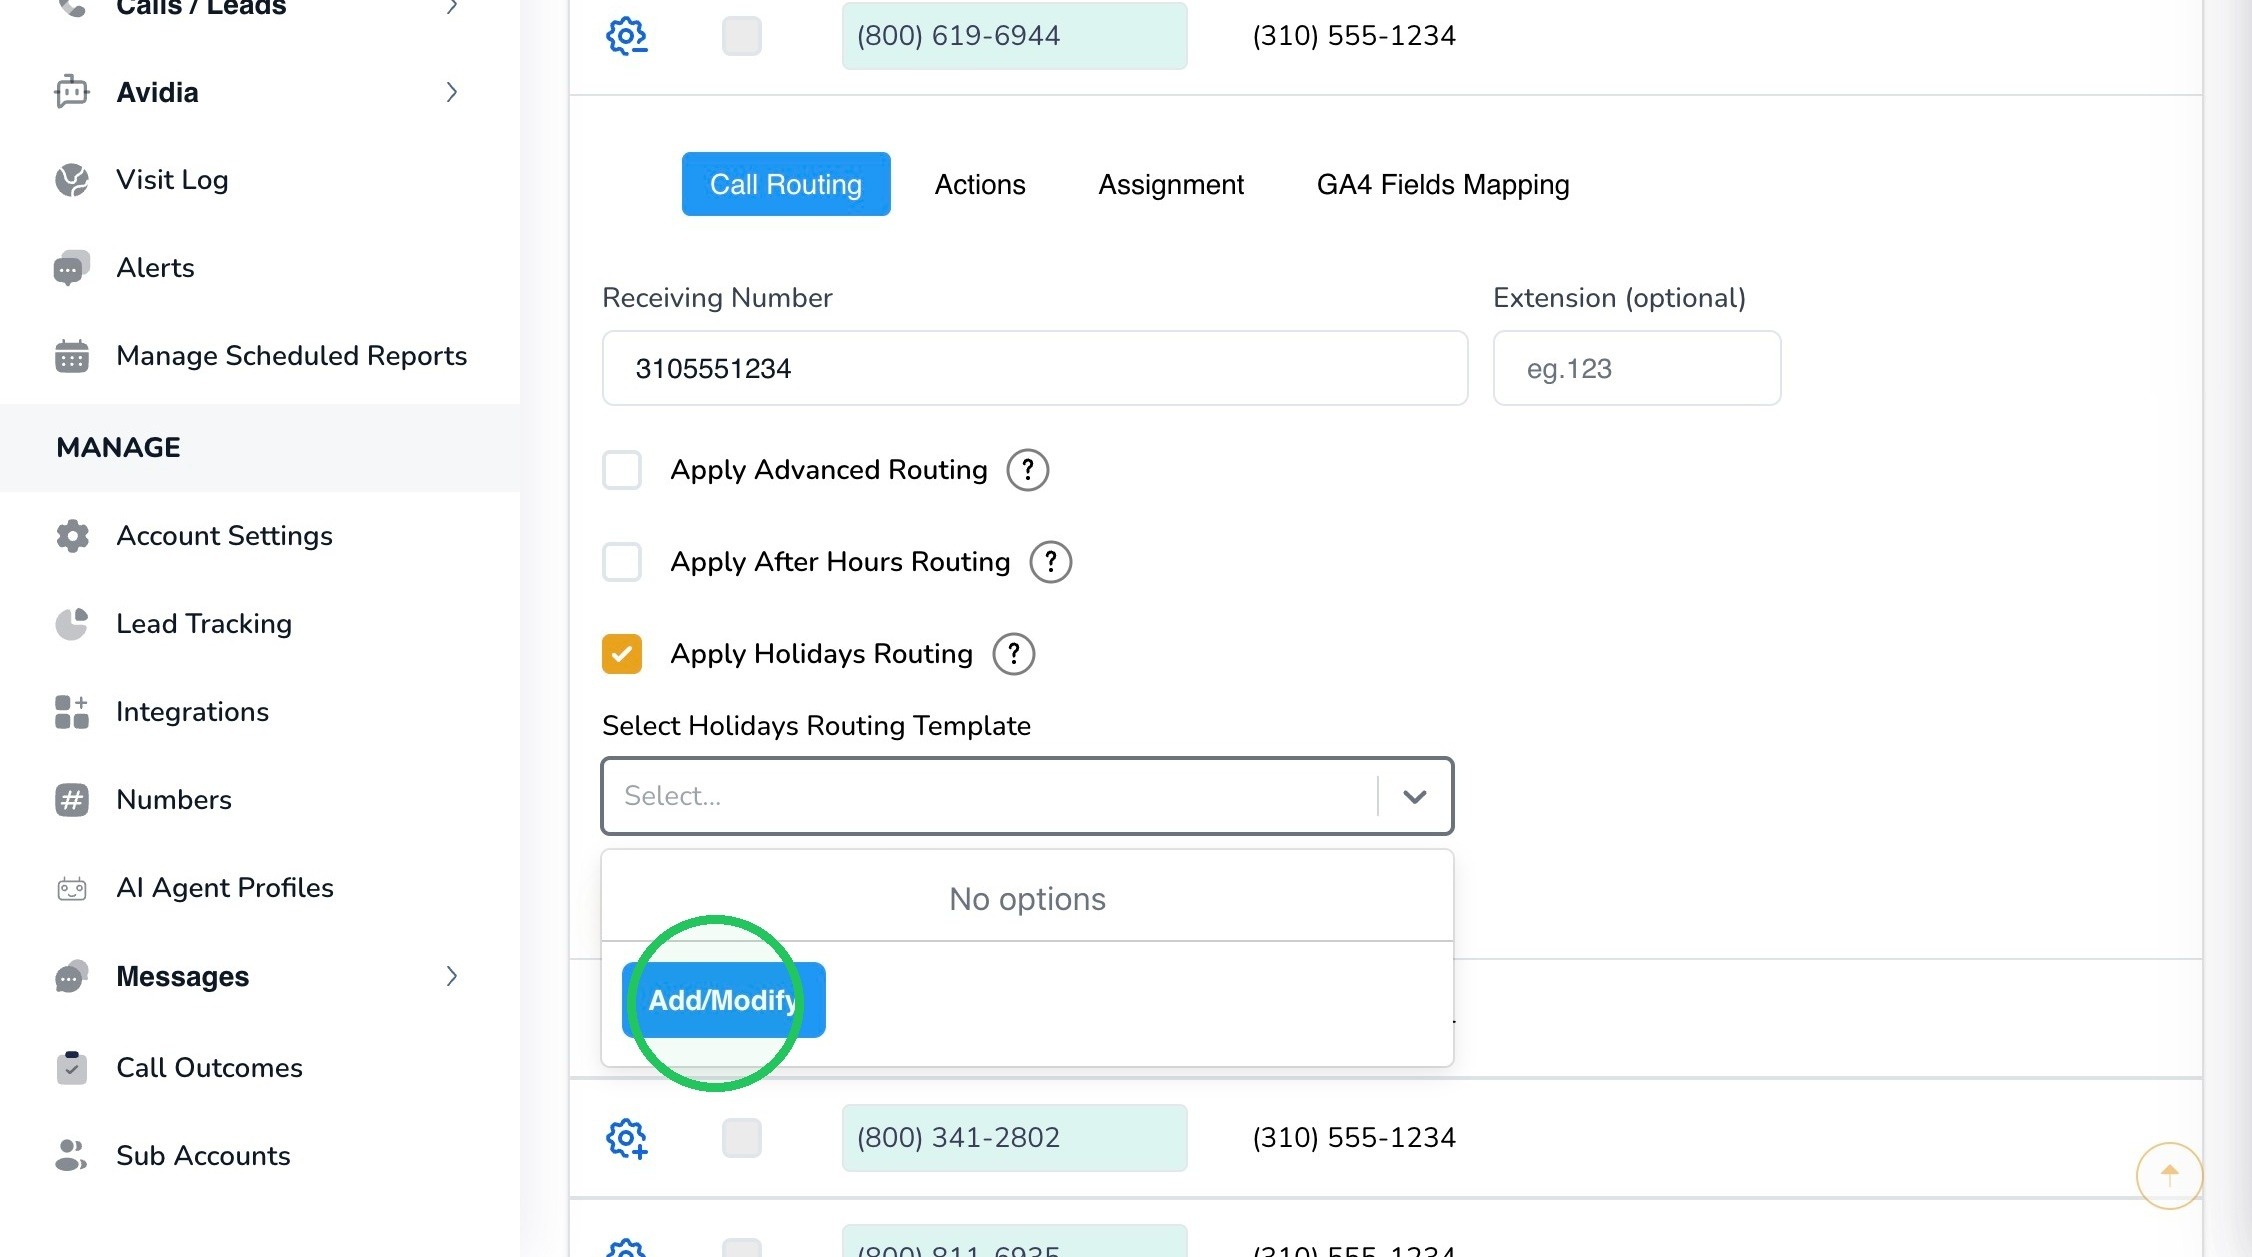Click the Account Settings gear icon

(72, 536)
